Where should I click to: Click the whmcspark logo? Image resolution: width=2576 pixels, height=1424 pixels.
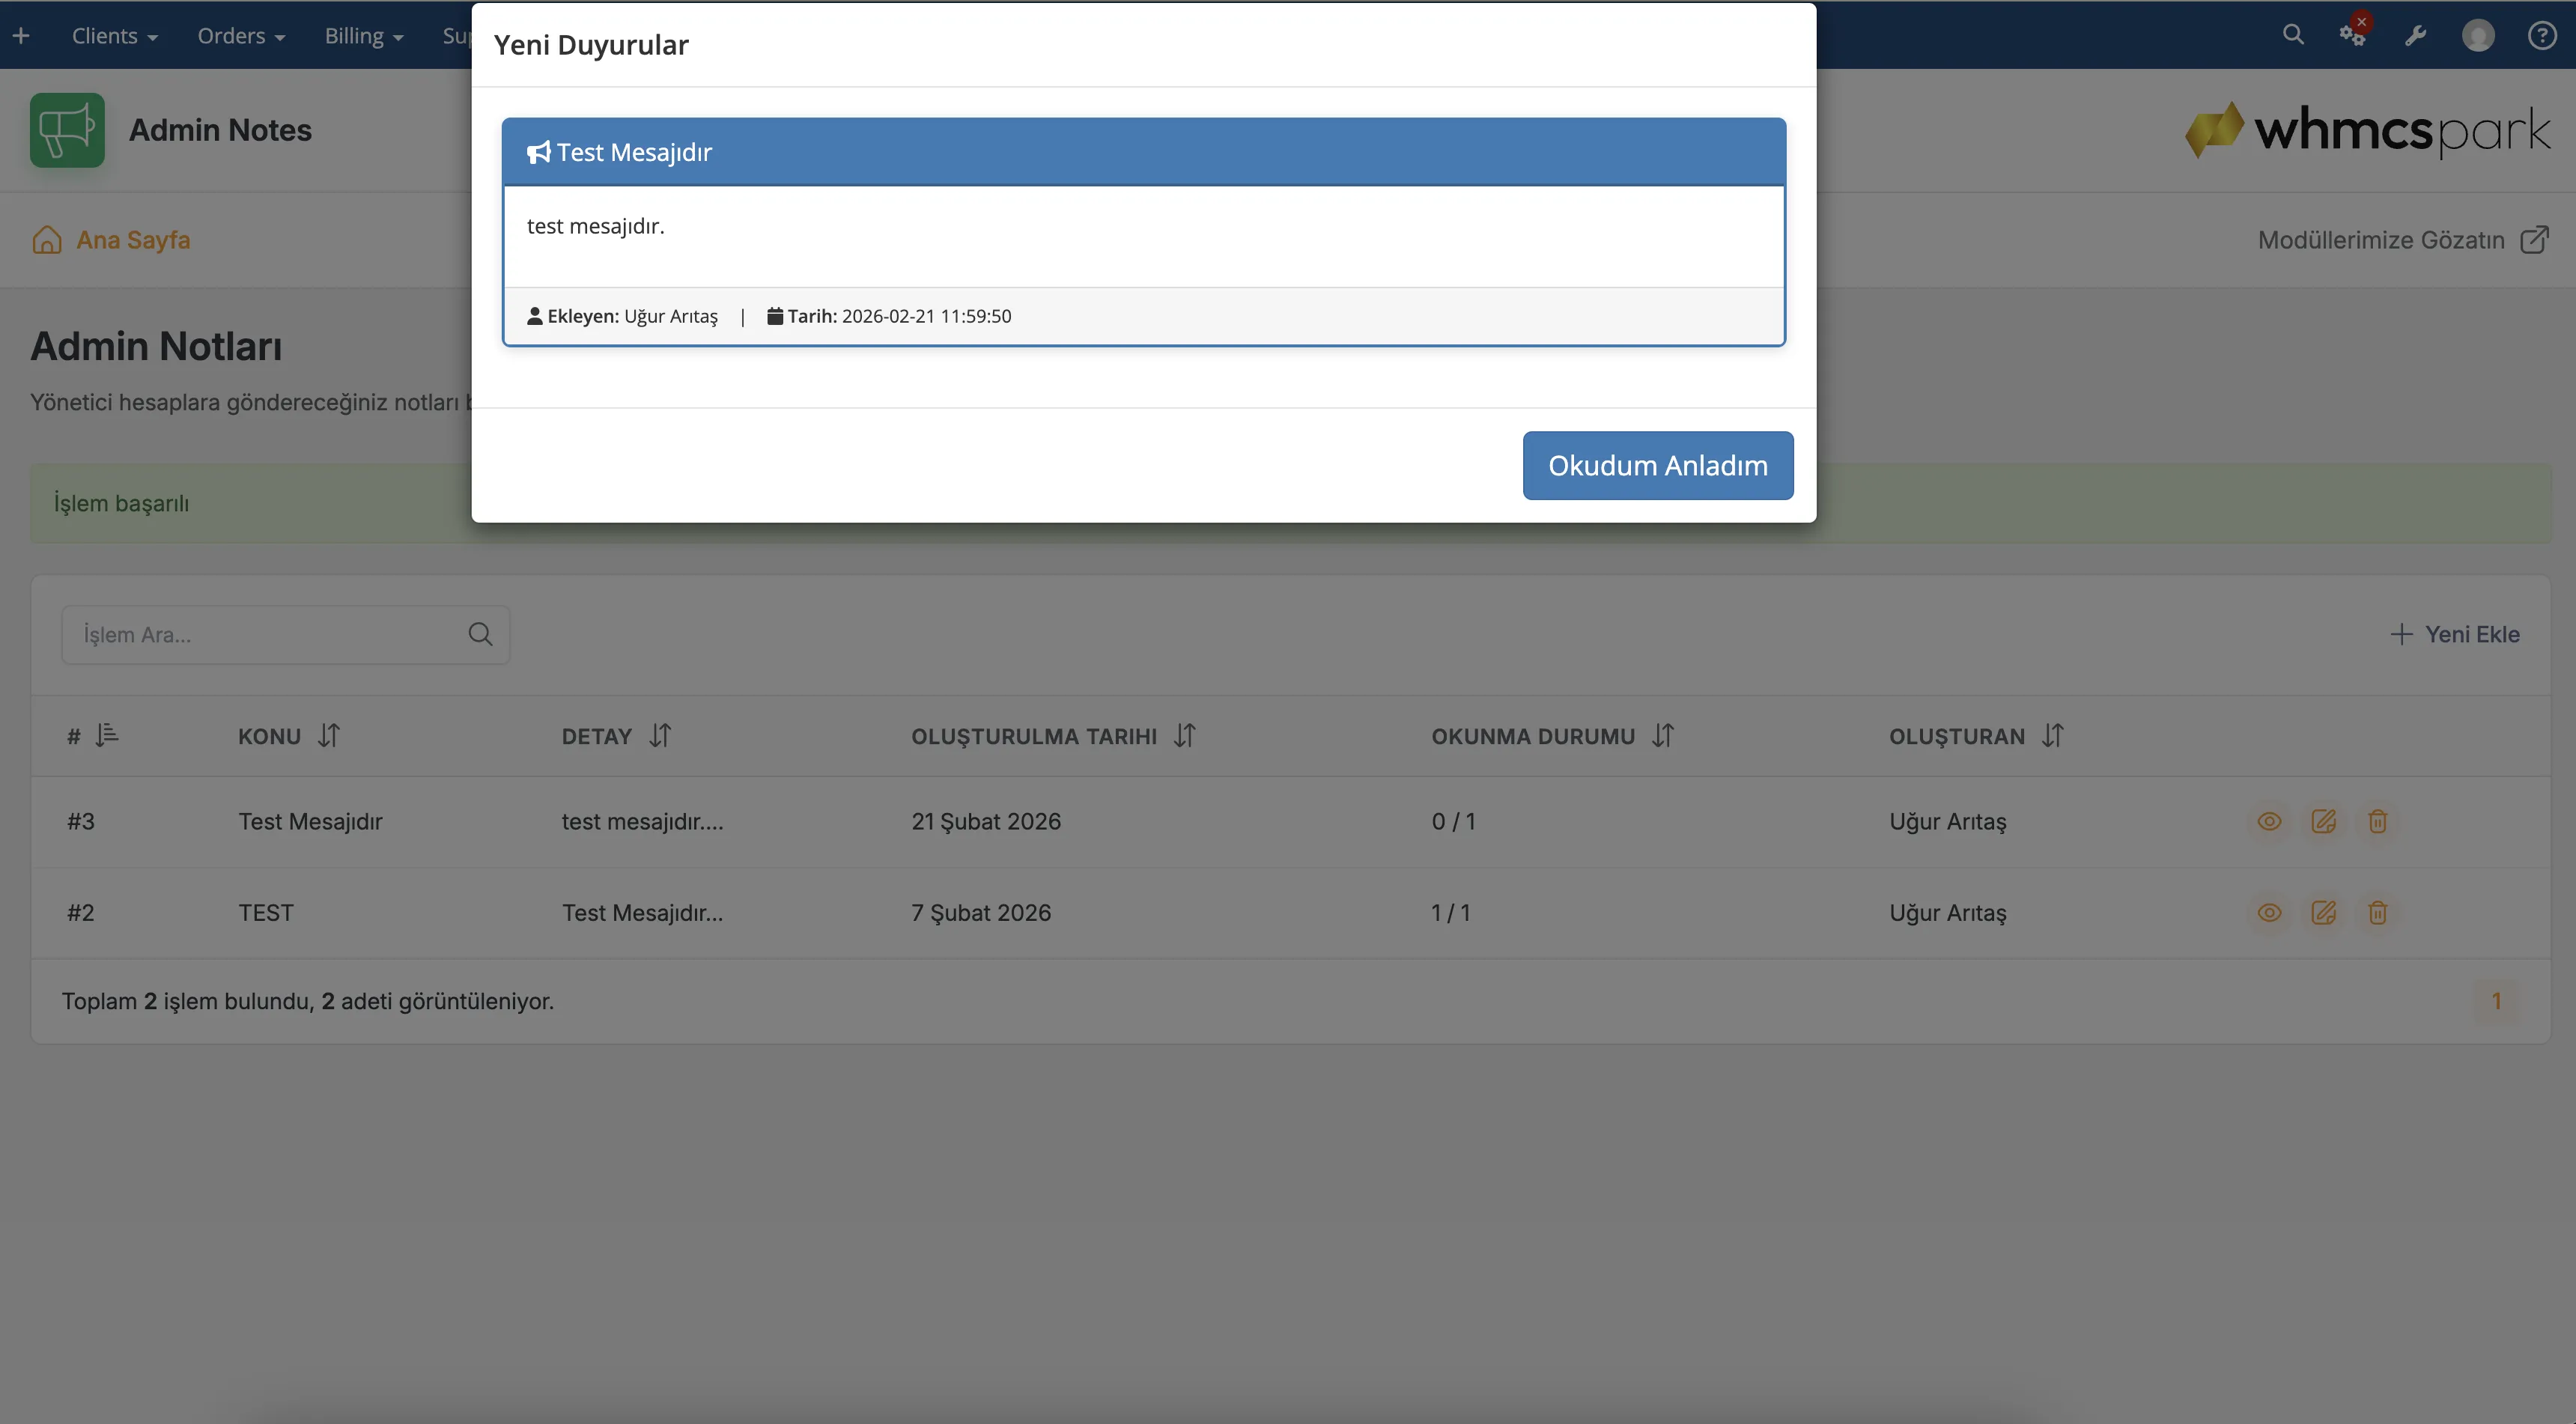pyautogui.click(x=2368, y=130)
